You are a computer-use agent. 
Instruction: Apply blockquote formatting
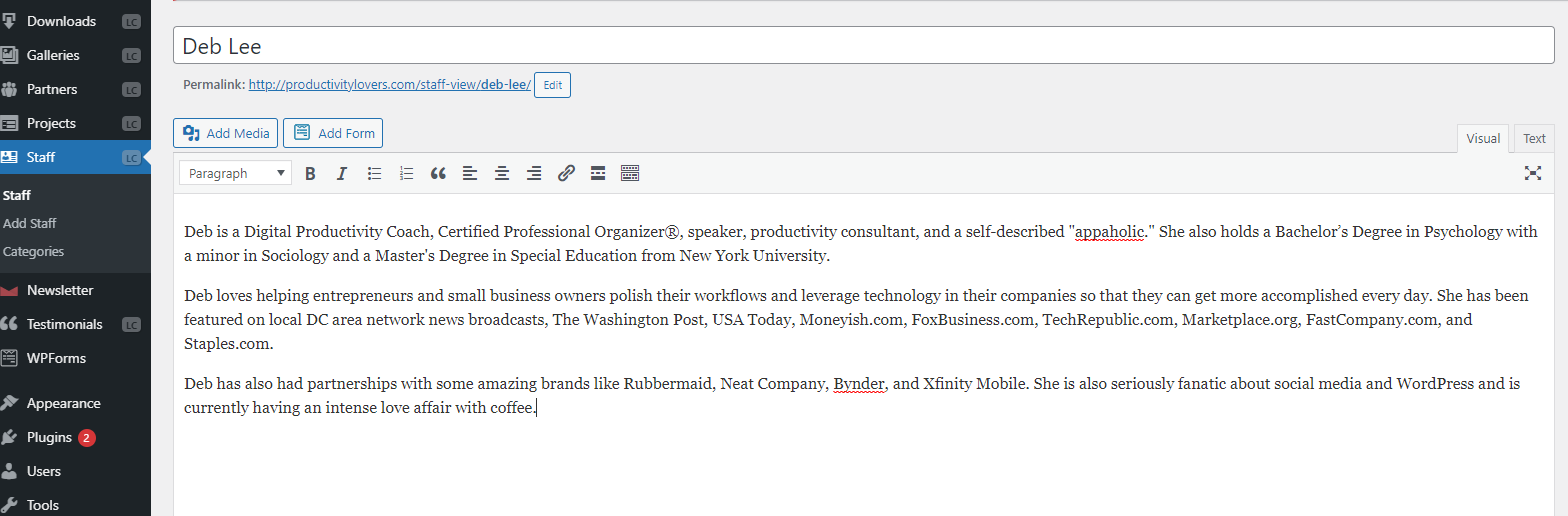point(438,173)
